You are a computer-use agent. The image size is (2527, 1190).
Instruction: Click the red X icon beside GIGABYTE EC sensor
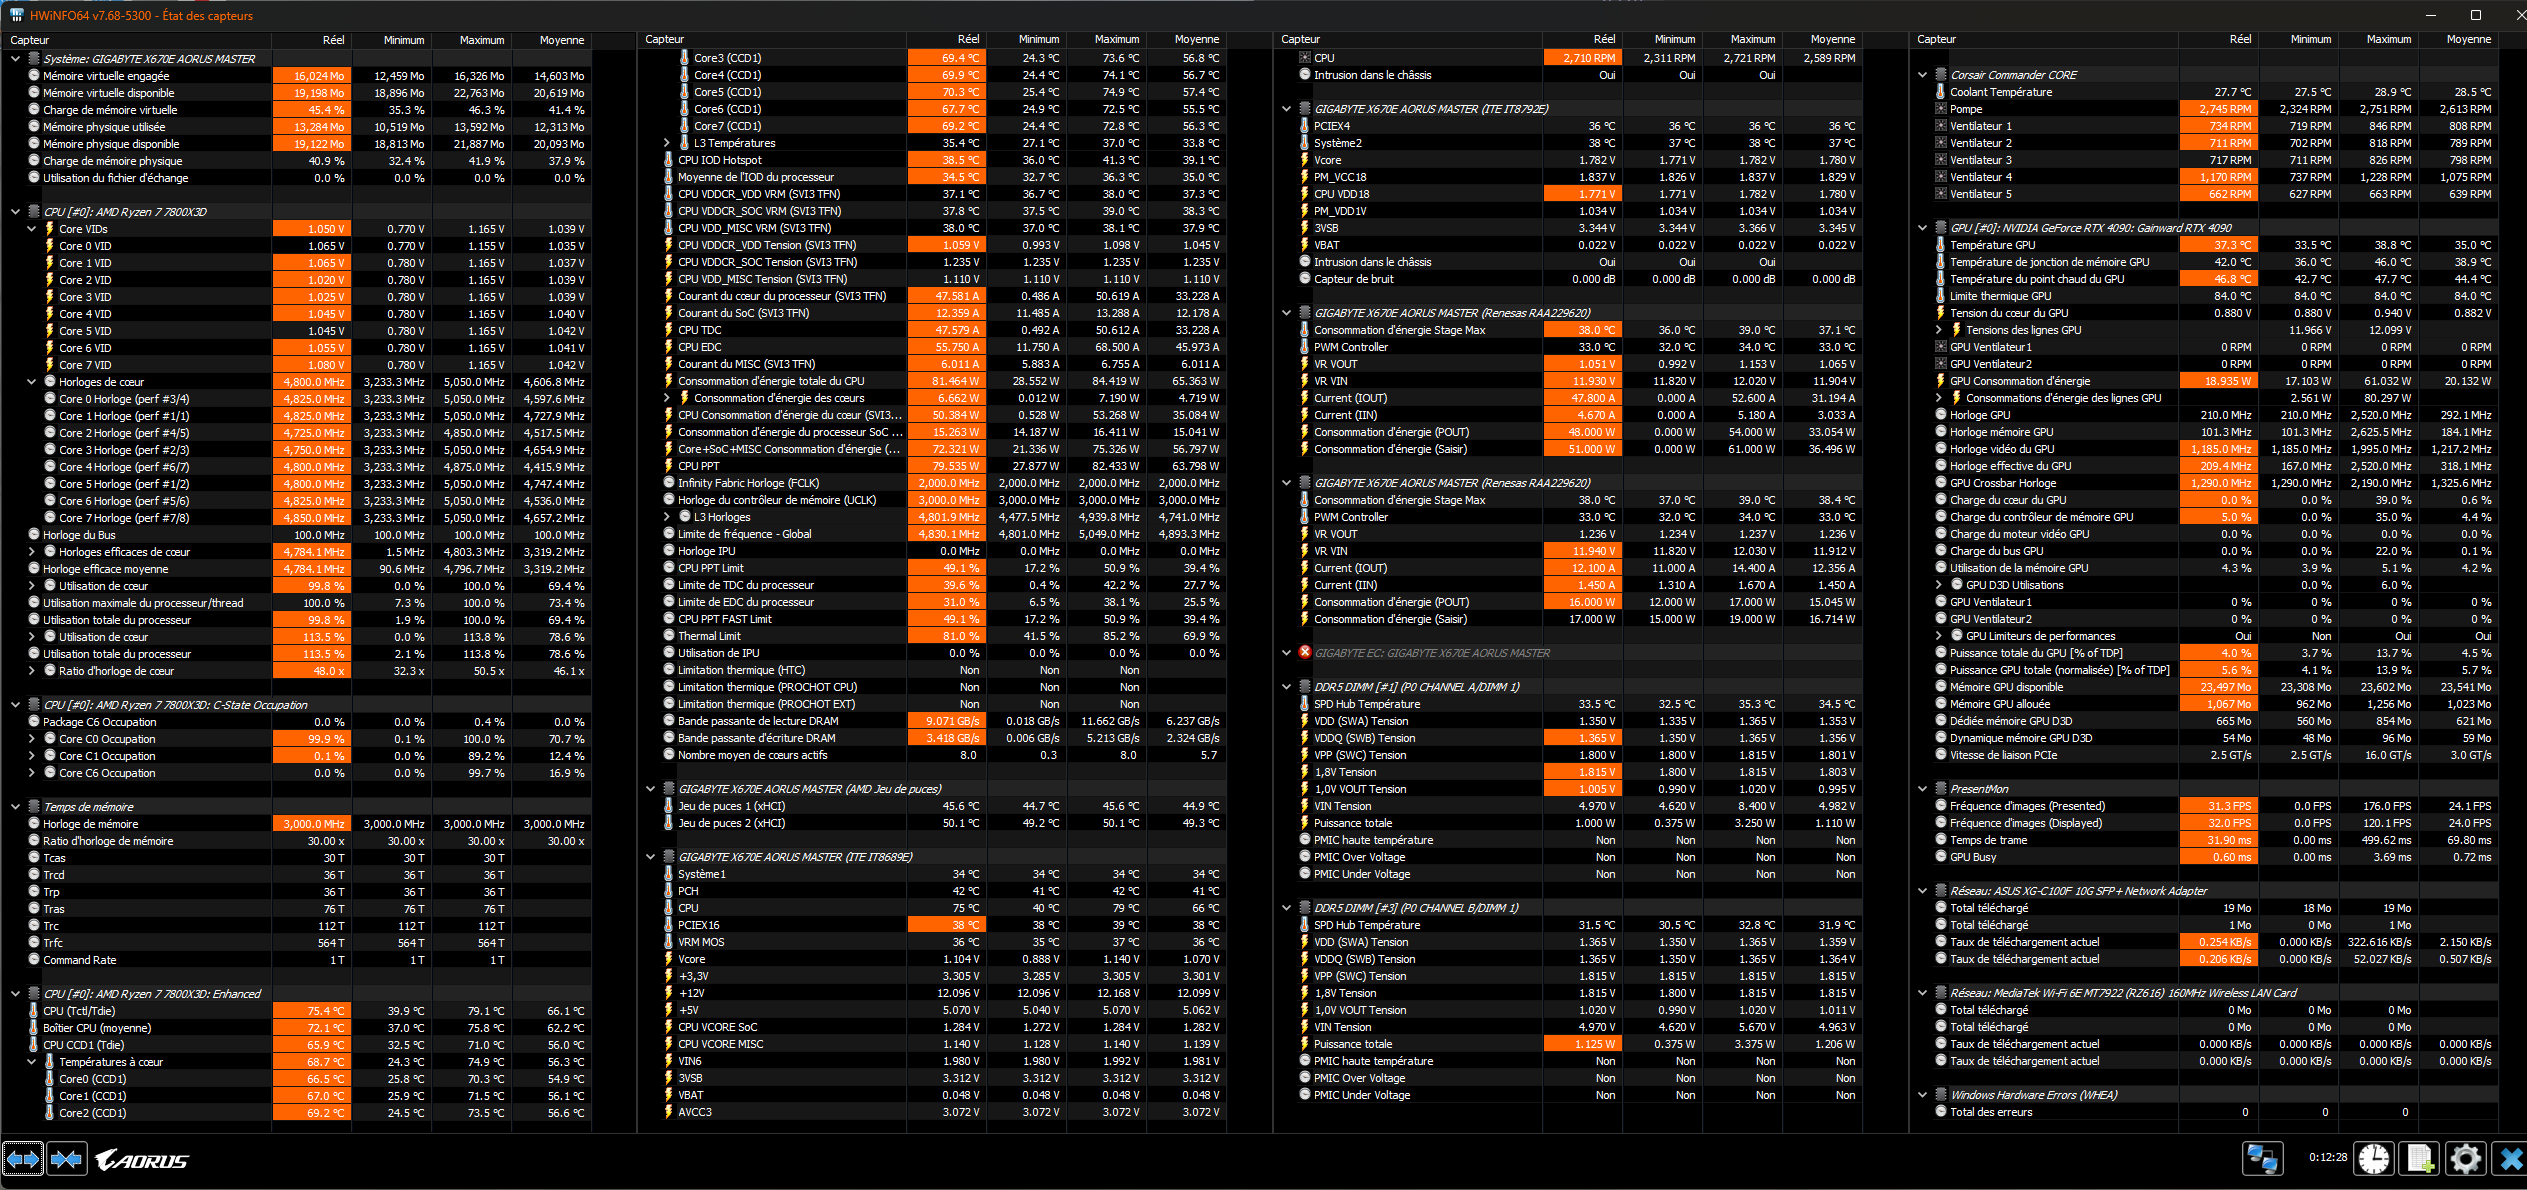(x=1304, y=652)
